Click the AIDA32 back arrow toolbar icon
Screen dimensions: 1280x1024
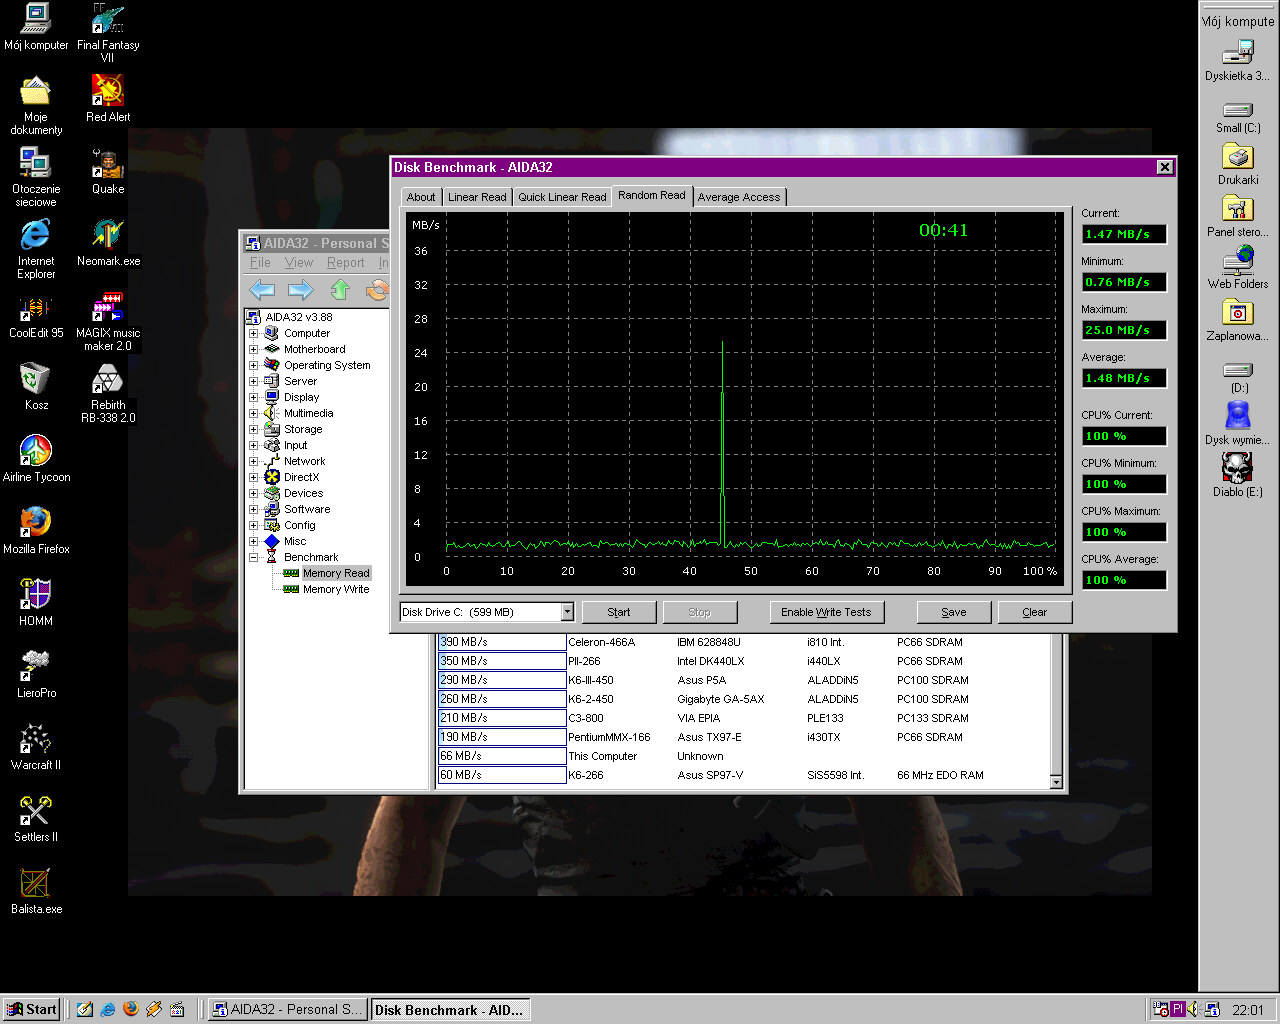pyautogui.click(x=262, y=290)
